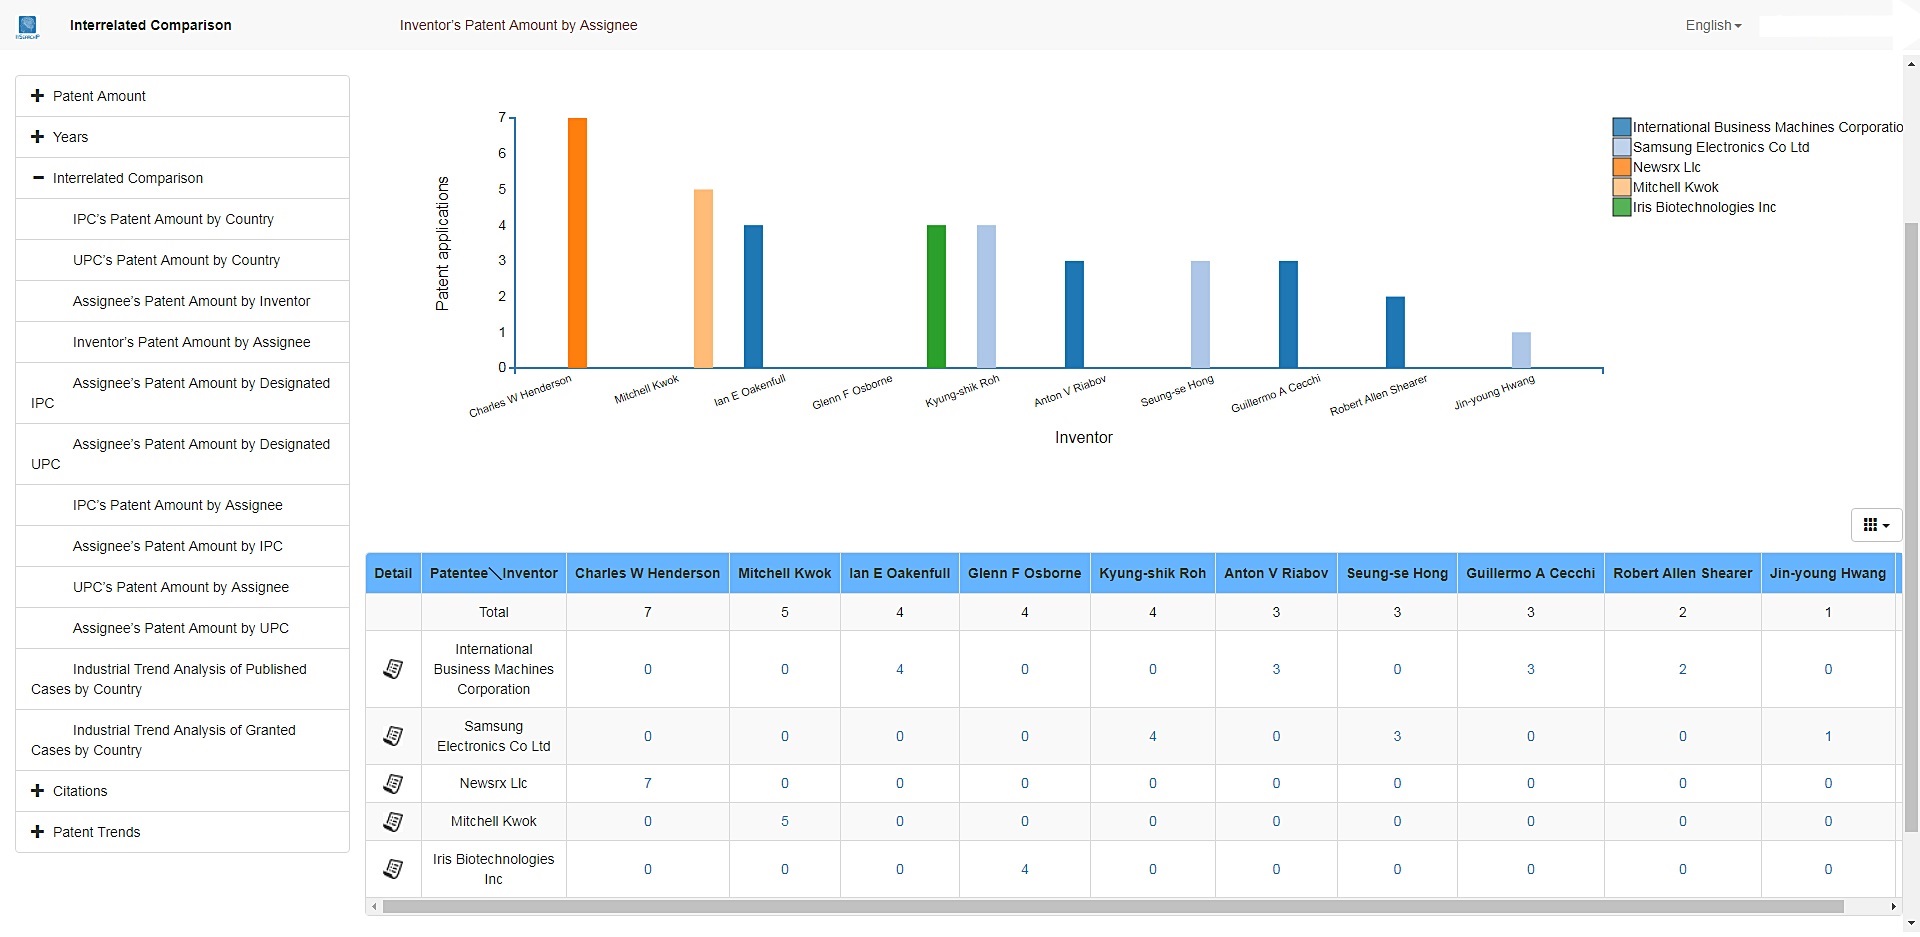Open detail icon for Newsrx Llc row
This screenshot has height=937, width=1920.
[393, 784]
